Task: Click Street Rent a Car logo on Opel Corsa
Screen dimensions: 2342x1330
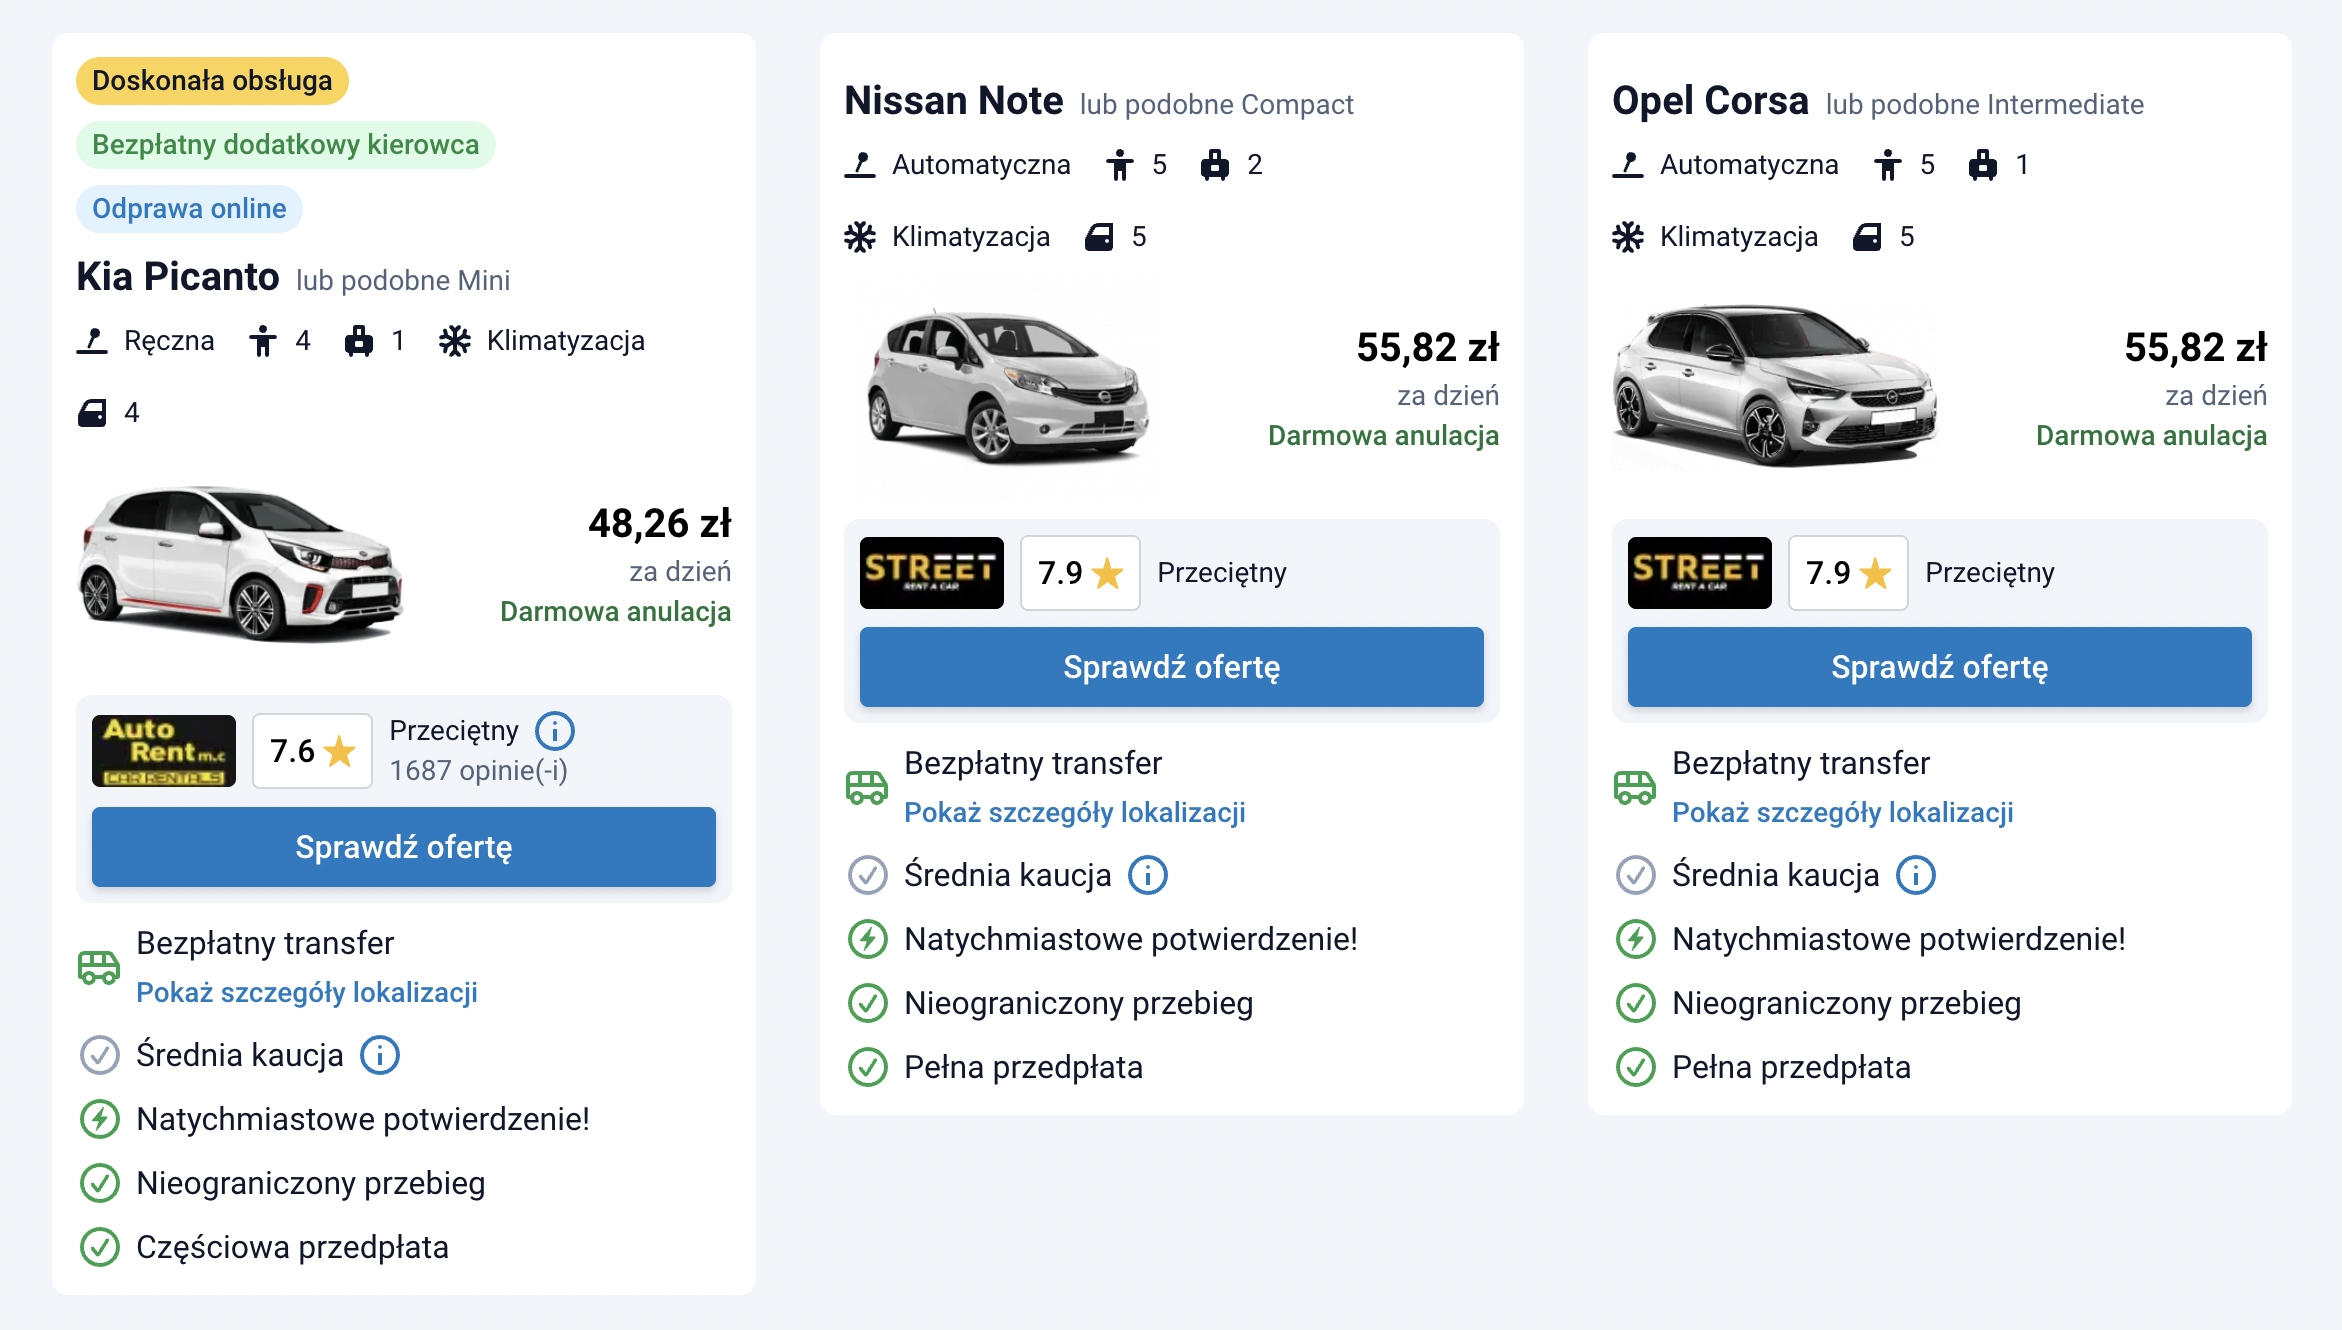Action: coord(1700,573)
